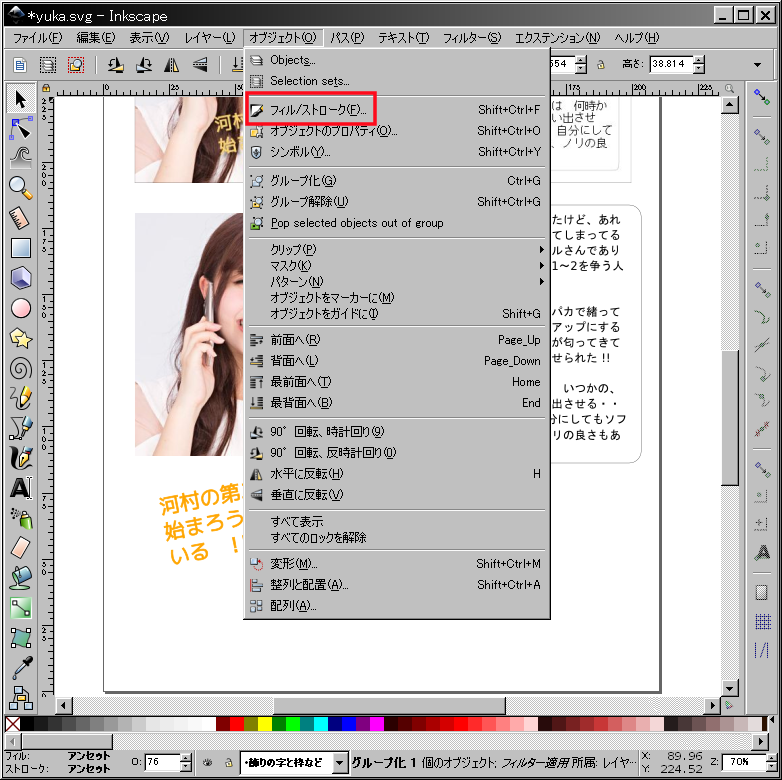Choose グループ化(G) from menu
This screenshot has height=780, width=782.
[x=397, y=181]
